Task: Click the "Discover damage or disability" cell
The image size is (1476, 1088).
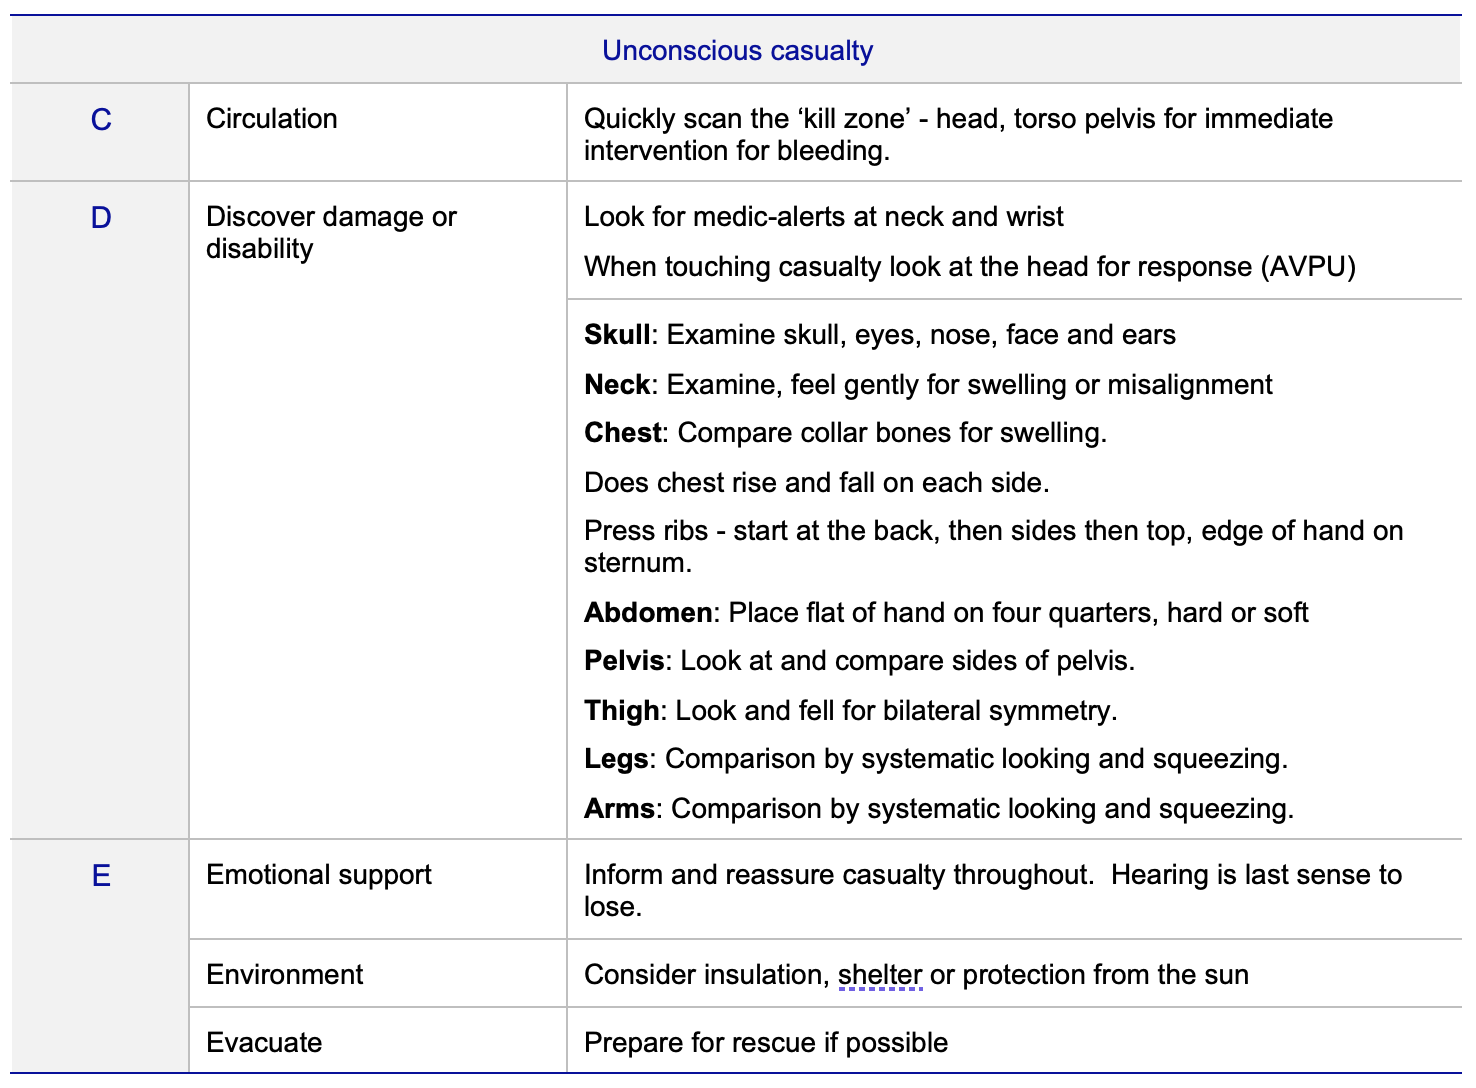Action: tap(330, 233)
